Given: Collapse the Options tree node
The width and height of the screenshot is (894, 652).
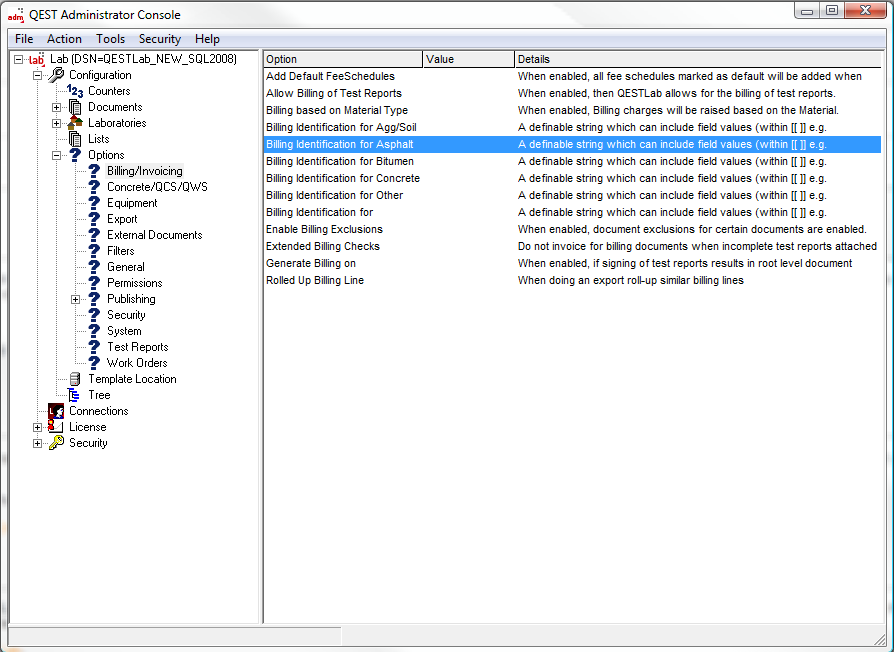Looking at the screenshot, I should (57, 155).
